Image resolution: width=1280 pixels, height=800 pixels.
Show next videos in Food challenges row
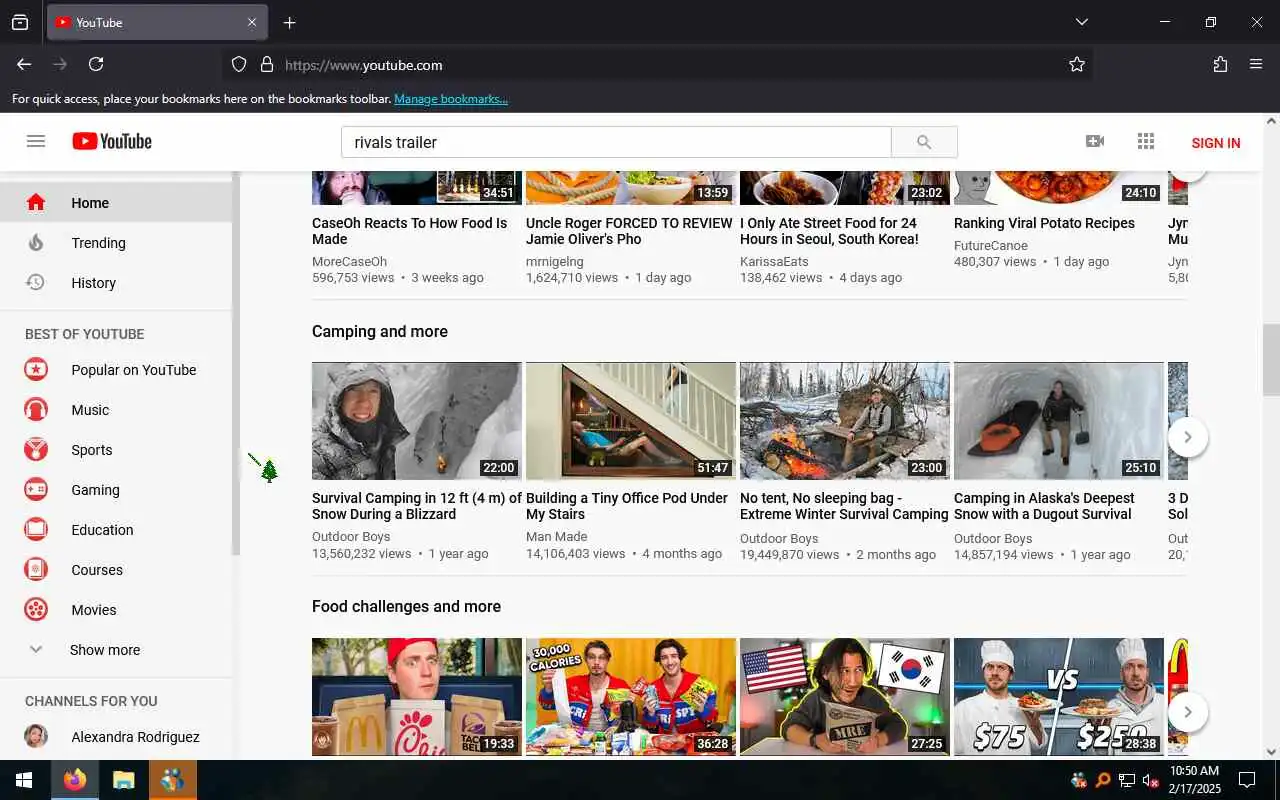[x=1188, y=712]
